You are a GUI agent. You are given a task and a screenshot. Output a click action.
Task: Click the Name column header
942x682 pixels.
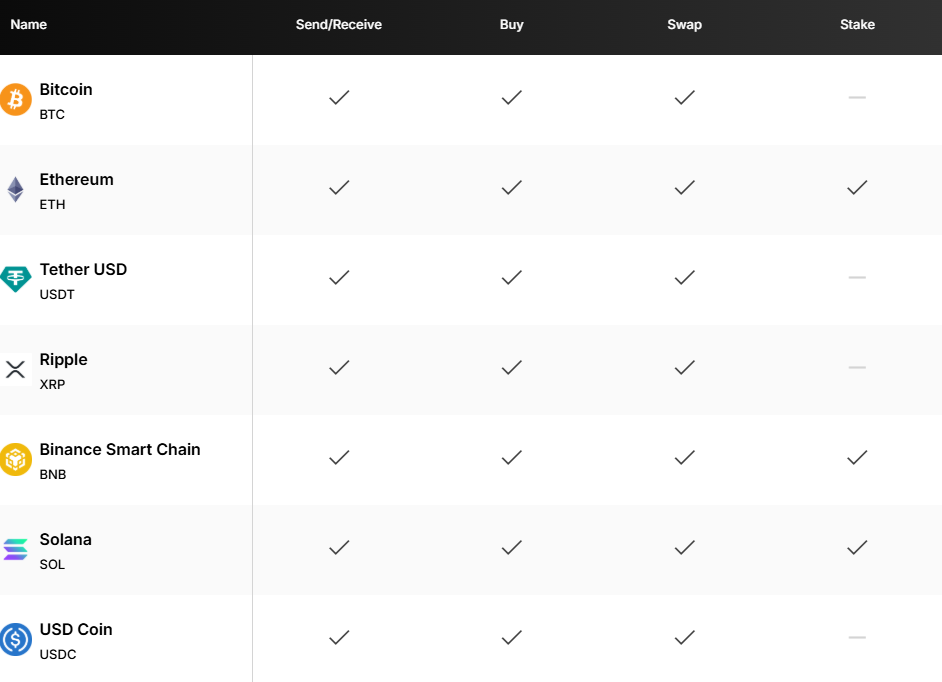coord(29,24)
